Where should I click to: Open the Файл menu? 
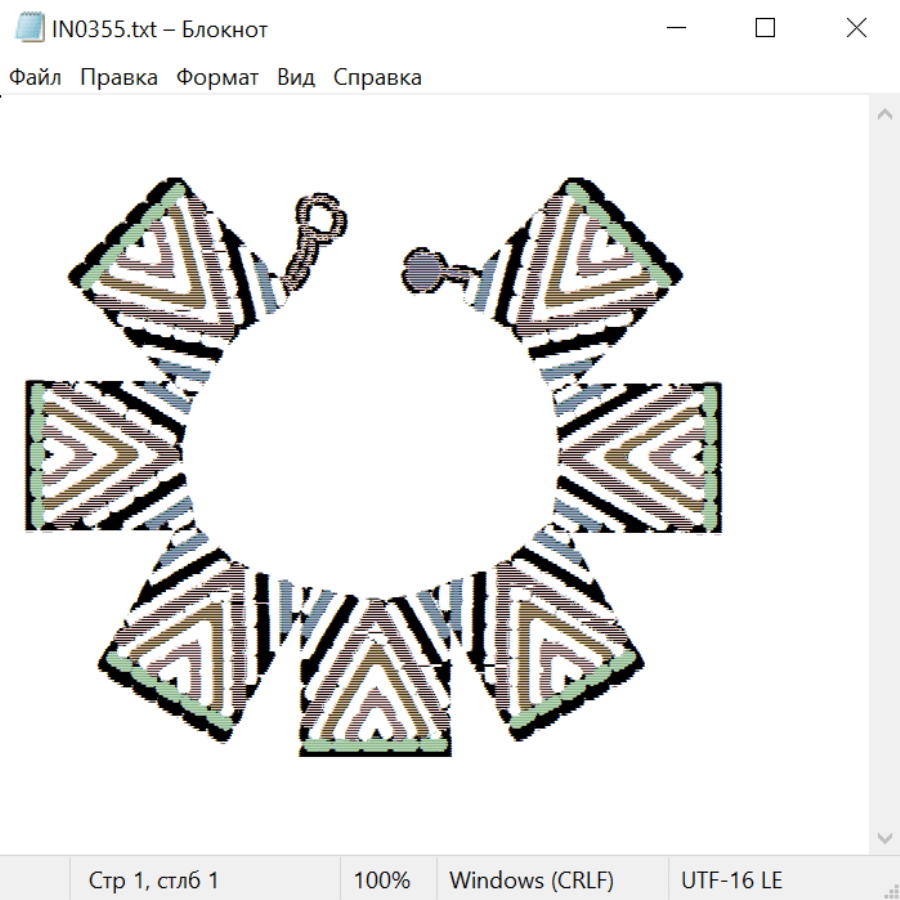coord(35,78)
